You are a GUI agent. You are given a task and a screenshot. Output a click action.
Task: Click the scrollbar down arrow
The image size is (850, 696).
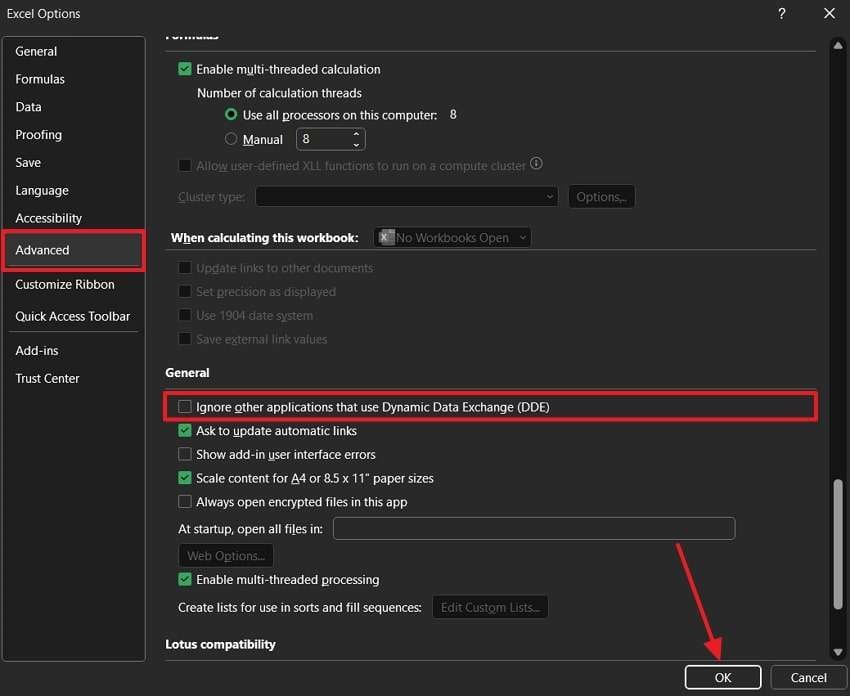(838, 652)
